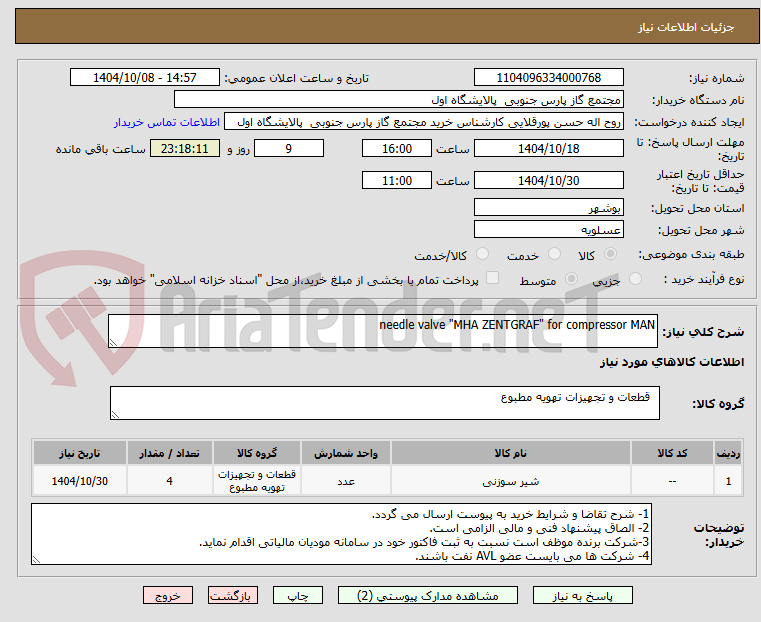Choose the متوسط purchase process option
The width and height of the screenshot is (761, 622).
tap(572, 278)
